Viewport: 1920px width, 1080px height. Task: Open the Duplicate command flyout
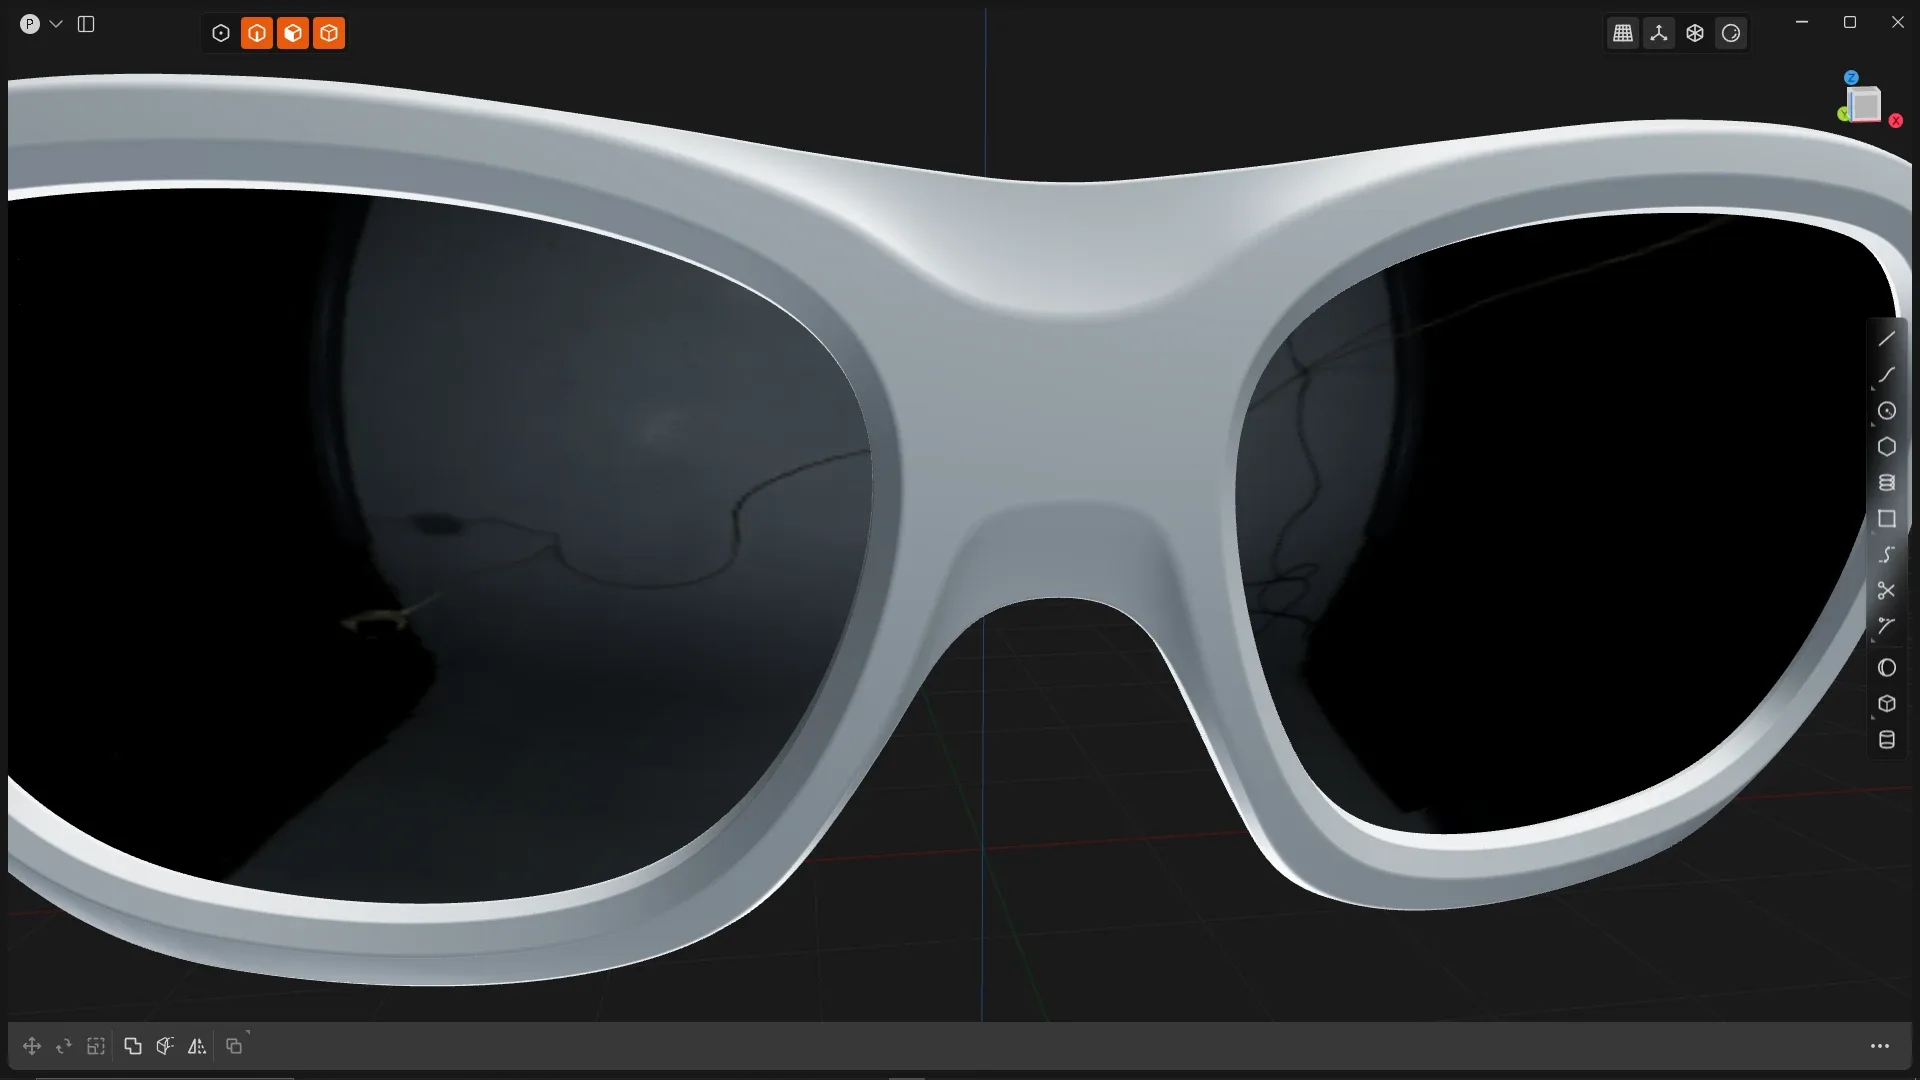pos(234,1046)
